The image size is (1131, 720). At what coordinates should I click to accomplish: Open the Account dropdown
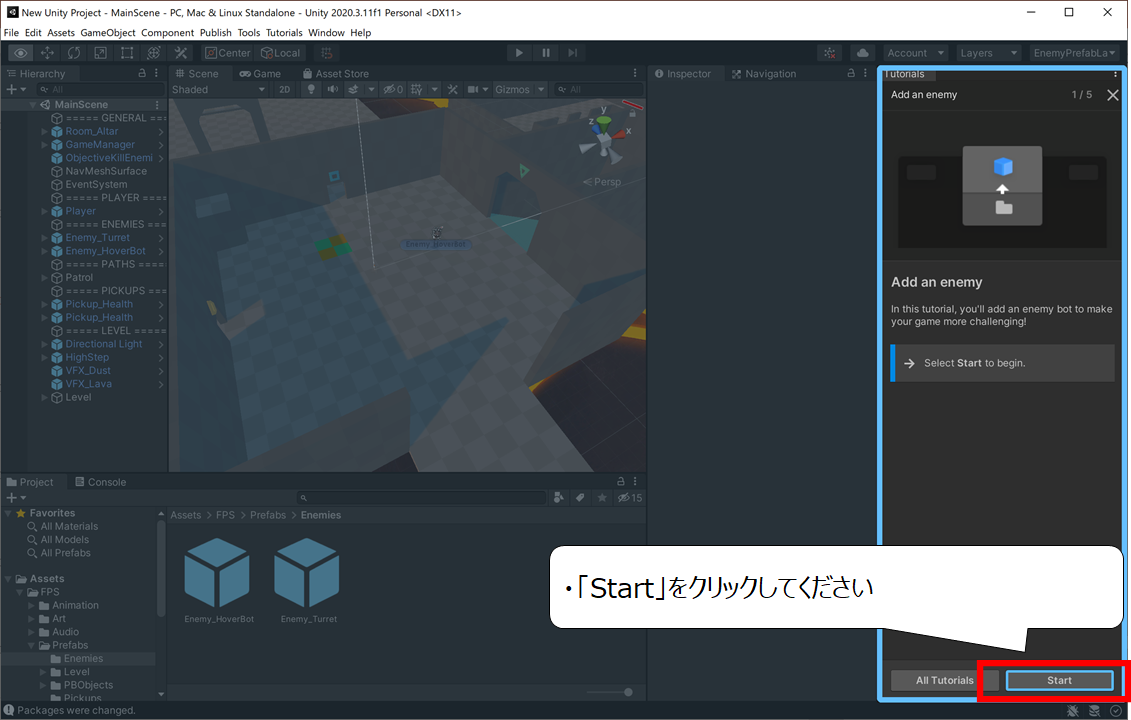(915, 53)
